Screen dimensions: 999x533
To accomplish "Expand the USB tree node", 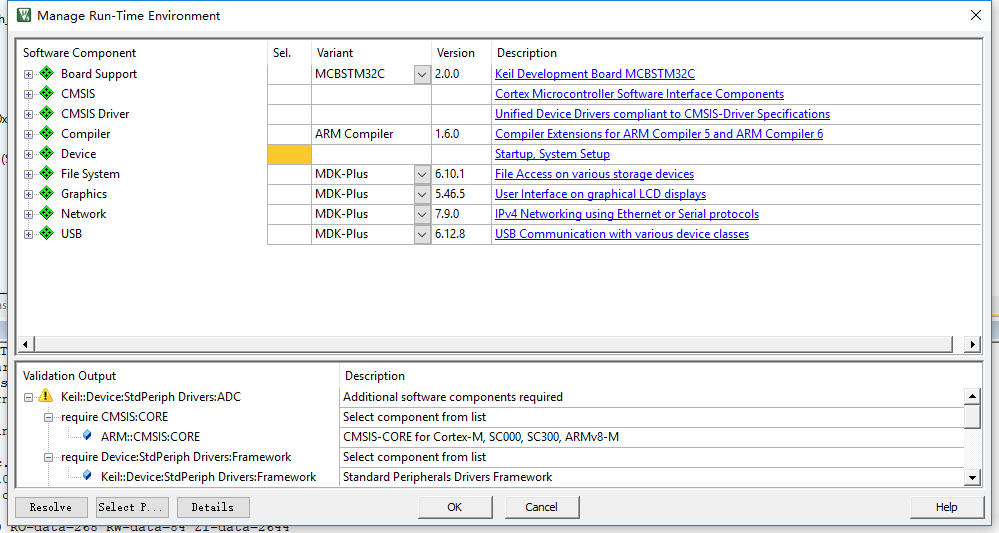I will click(x=28, y=234).
